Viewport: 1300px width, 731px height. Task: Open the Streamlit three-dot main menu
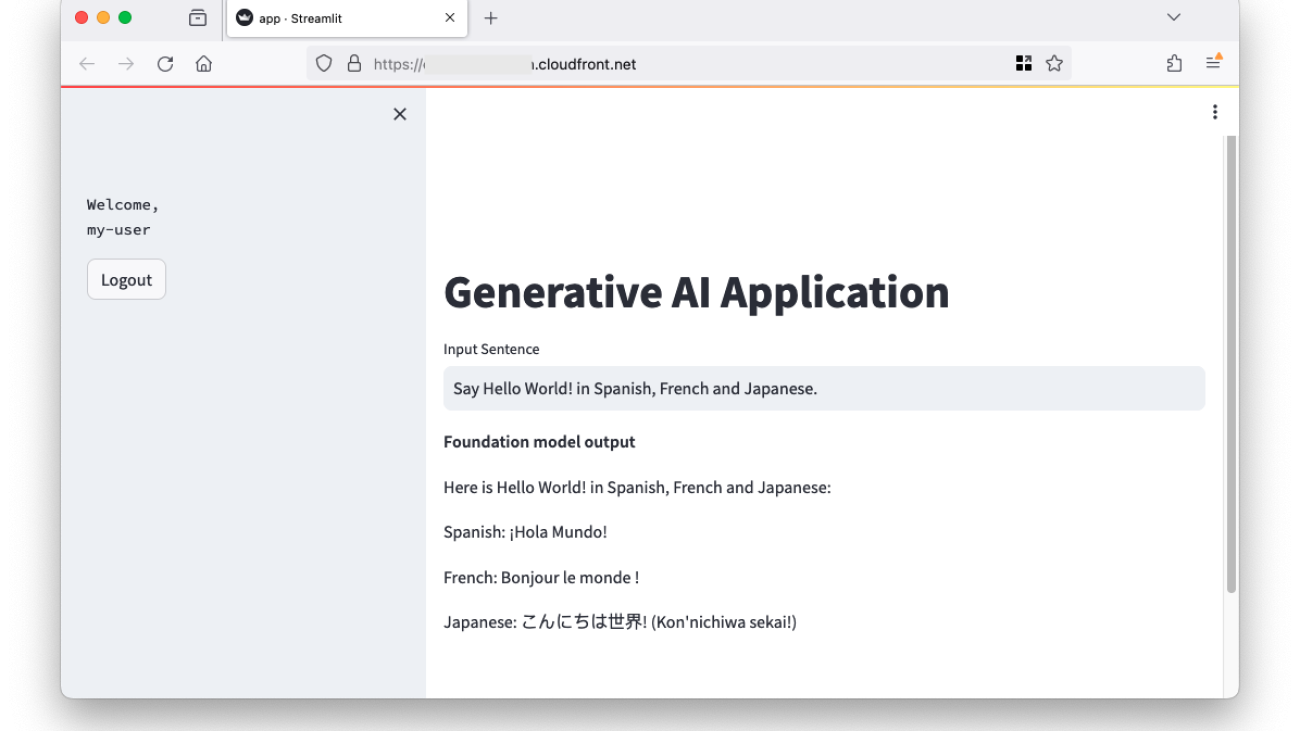[1215, 112]
